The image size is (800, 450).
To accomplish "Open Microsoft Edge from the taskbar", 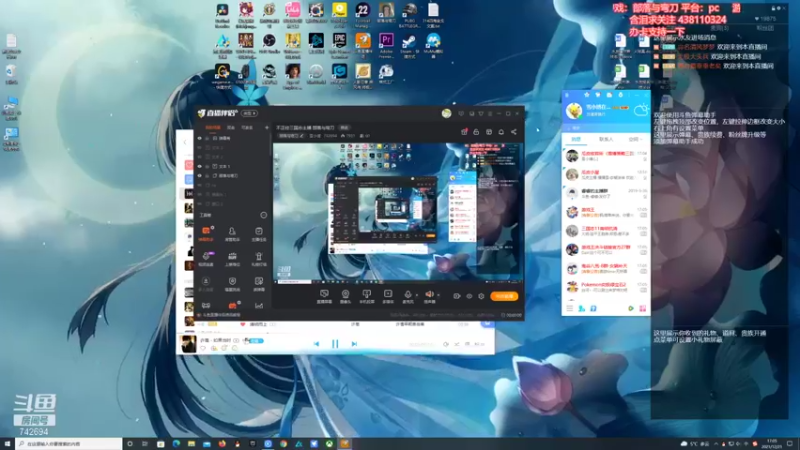I will point(176,444).
